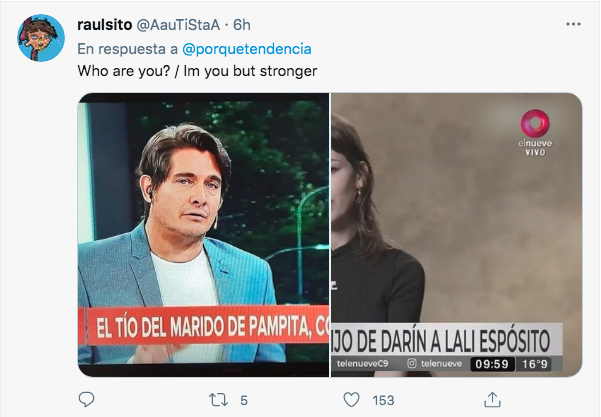This screenshot has height=417, width=601.
Task: Like the tweet with the heart icon
Action: pyautogui.click(x=351, y=400)
